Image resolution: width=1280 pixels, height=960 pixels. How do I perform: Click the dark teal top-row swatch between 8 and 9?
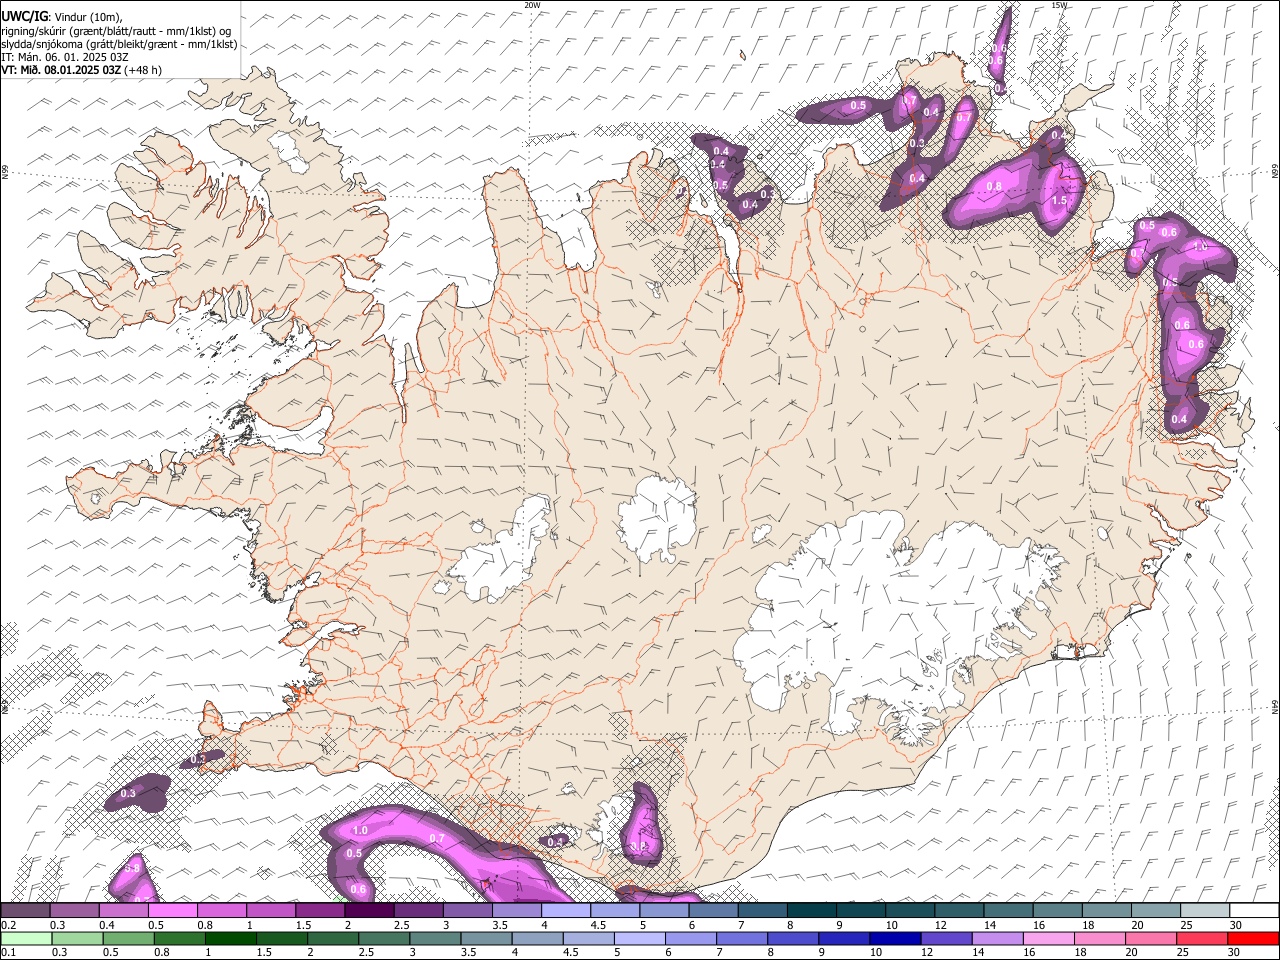(811, 911)
